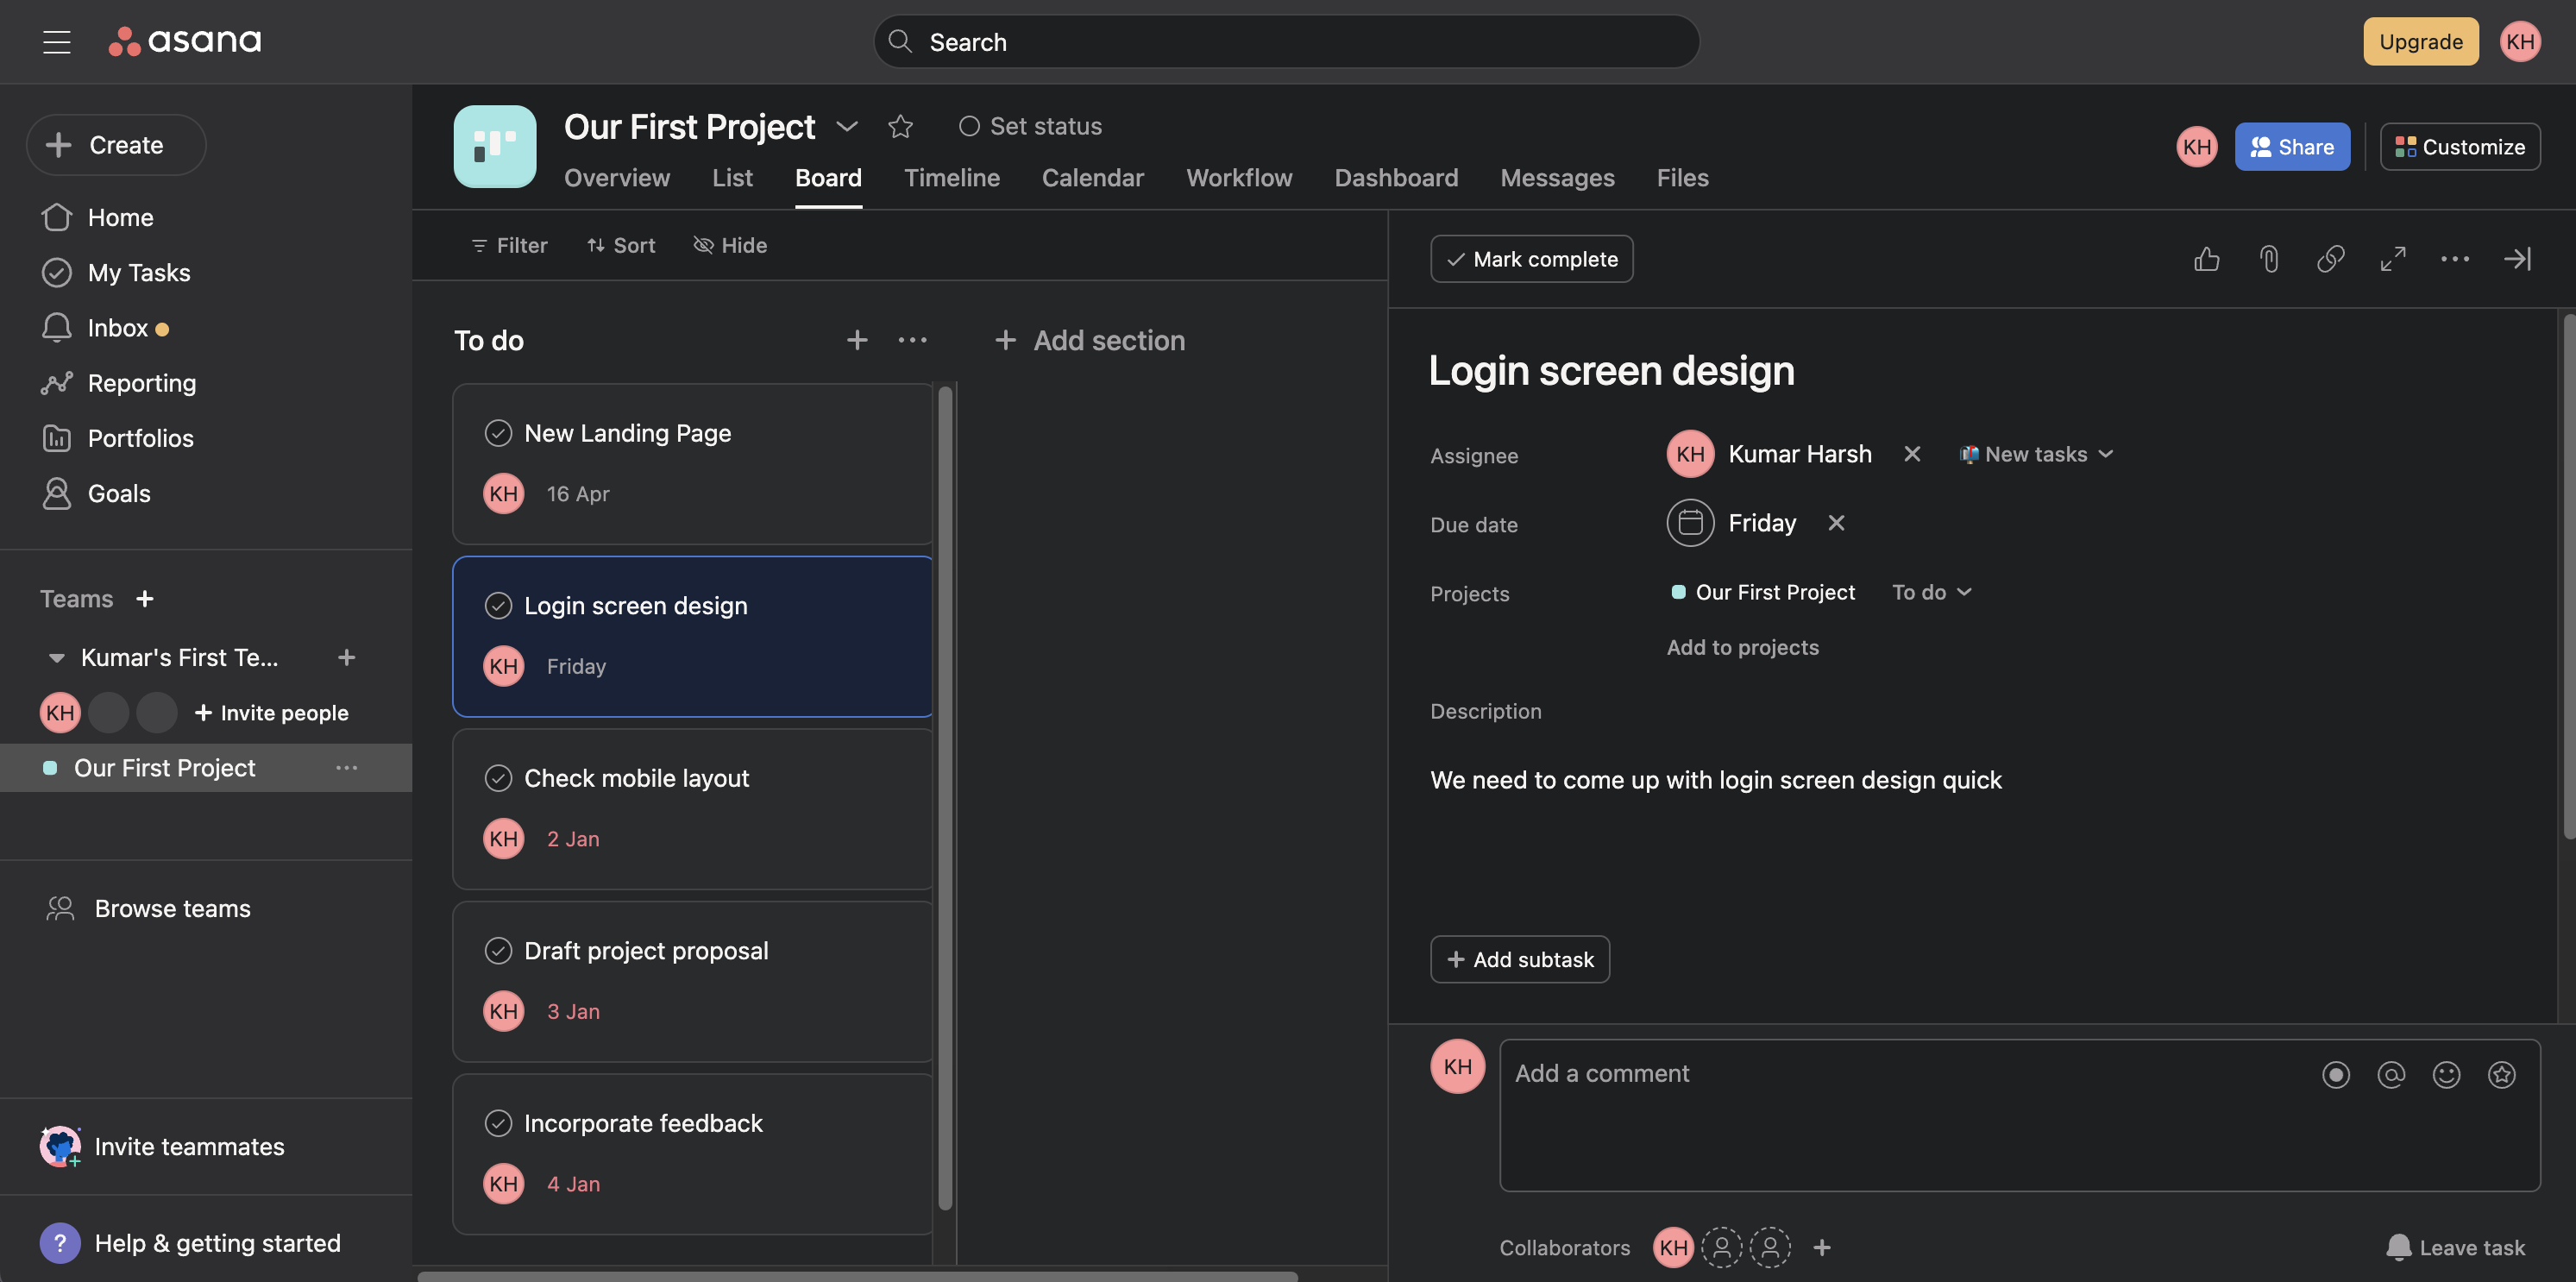
Task: Attach a file with paperclip icon
Action: (x=2269, y=259)
